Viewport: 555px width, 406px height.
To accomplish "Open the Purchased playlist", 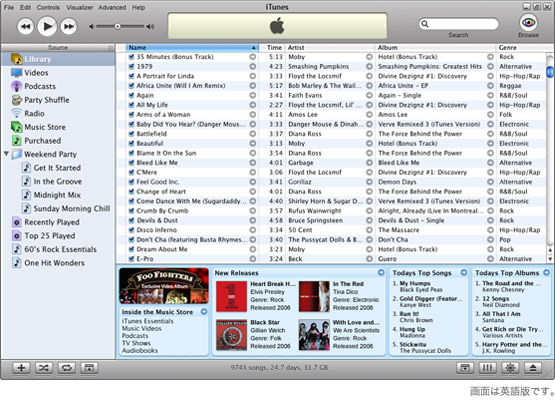I will (58, 141).
